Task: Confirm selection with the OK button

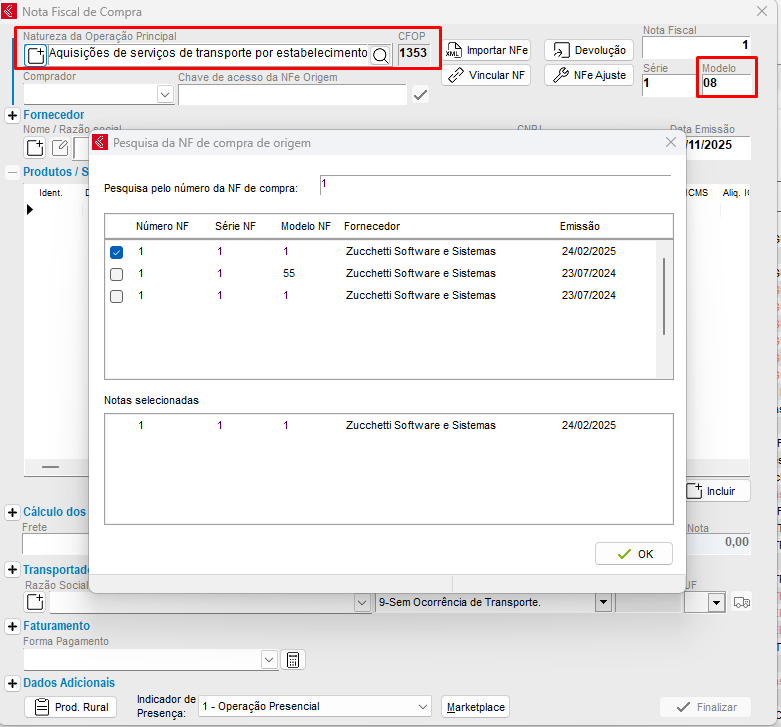Action: [634, 554]
